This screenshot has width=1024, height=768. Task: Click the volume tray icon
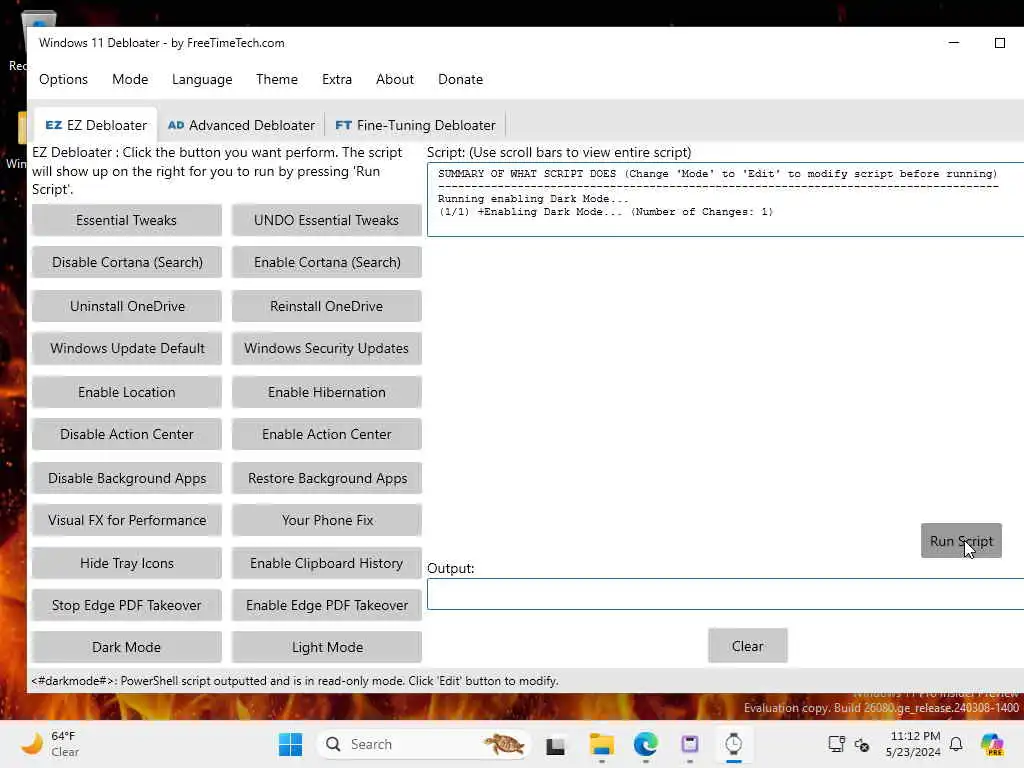click(862, 744)
